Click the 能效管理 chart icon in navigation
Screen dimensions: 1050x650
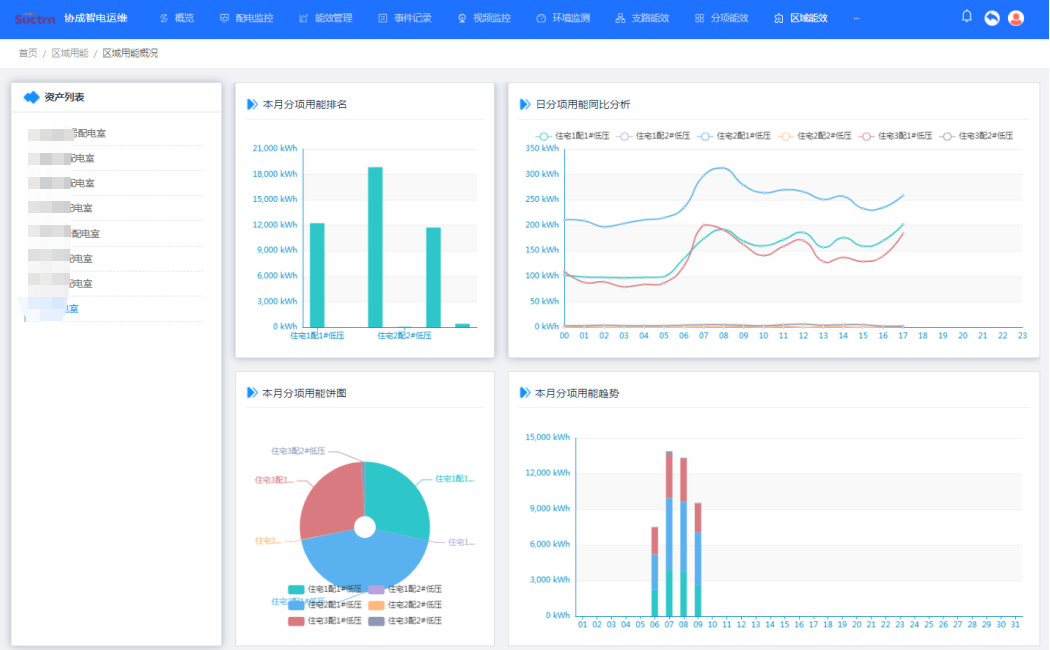click(303, 18)
